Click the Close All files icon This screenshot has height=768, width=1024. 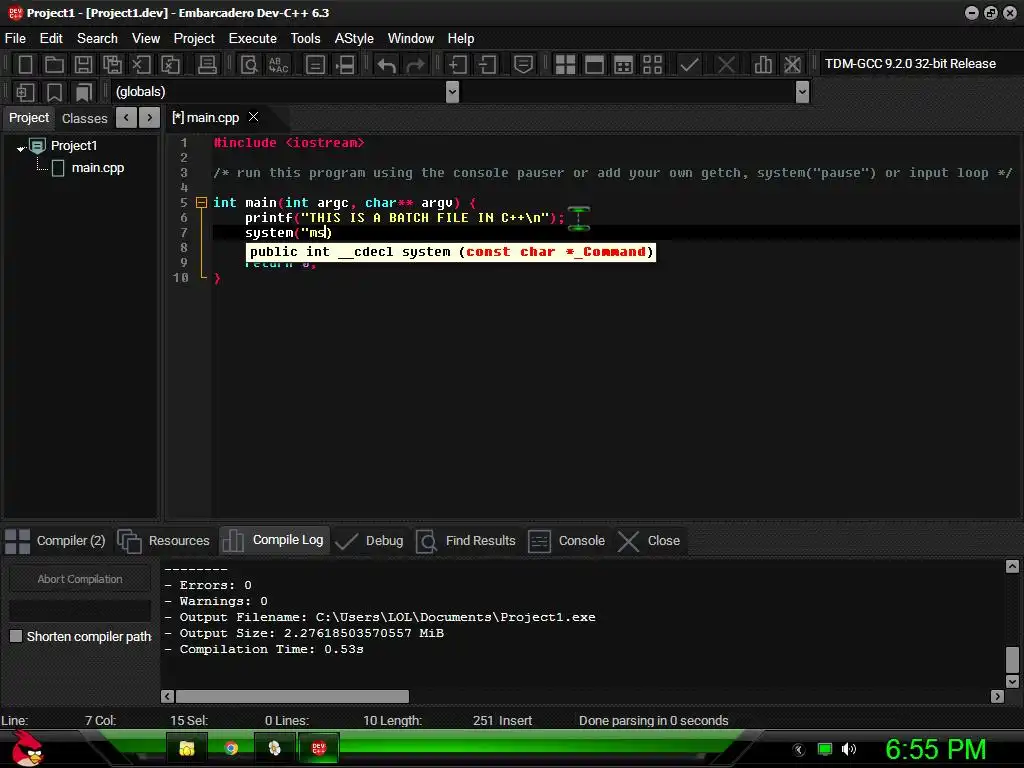(x=170, y=65)
